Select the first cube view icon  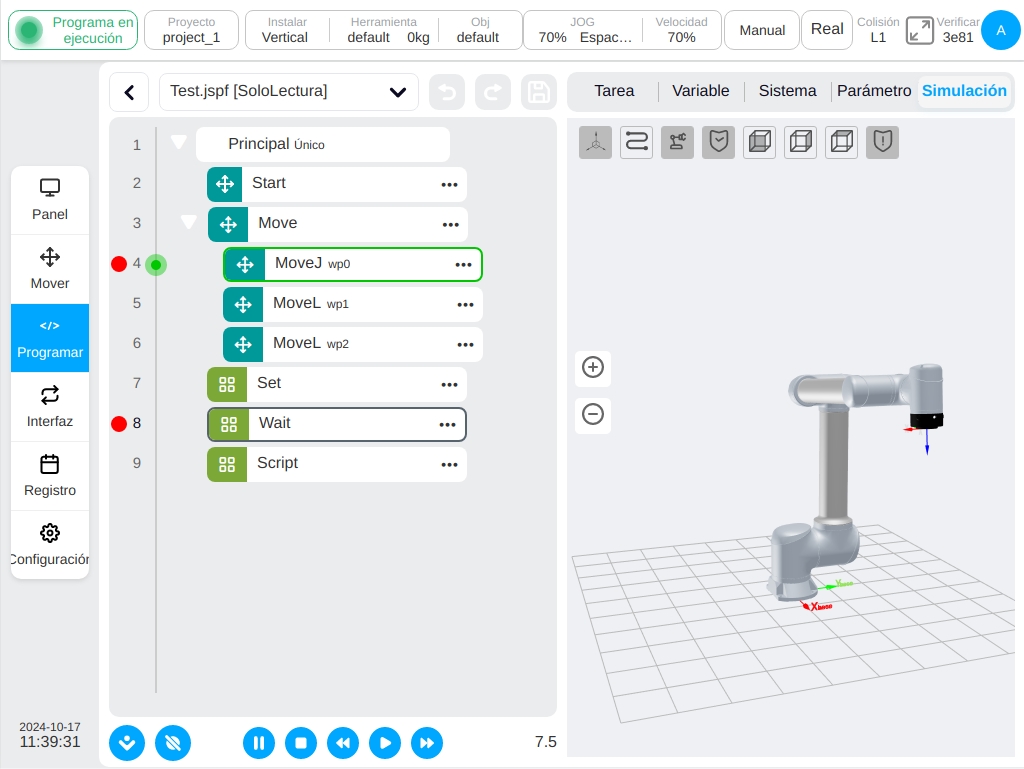pyautogui.click(x=760, y=142)
